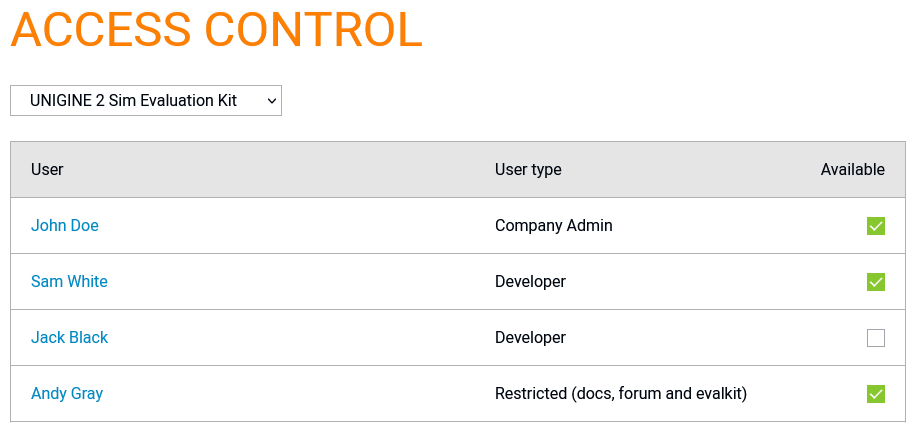
Task: Uncheck the Available checkbox for John Doe
Action: (876, 226)
